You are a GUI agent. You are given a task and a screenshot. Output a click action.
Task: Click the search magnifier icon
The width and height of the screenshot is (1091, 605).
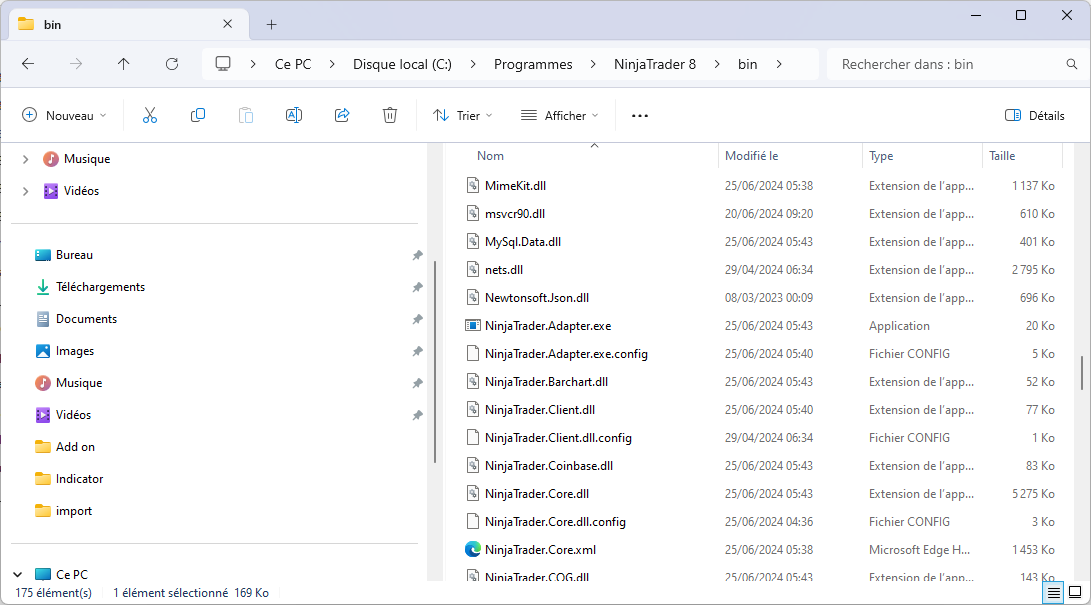point(1072,64)
